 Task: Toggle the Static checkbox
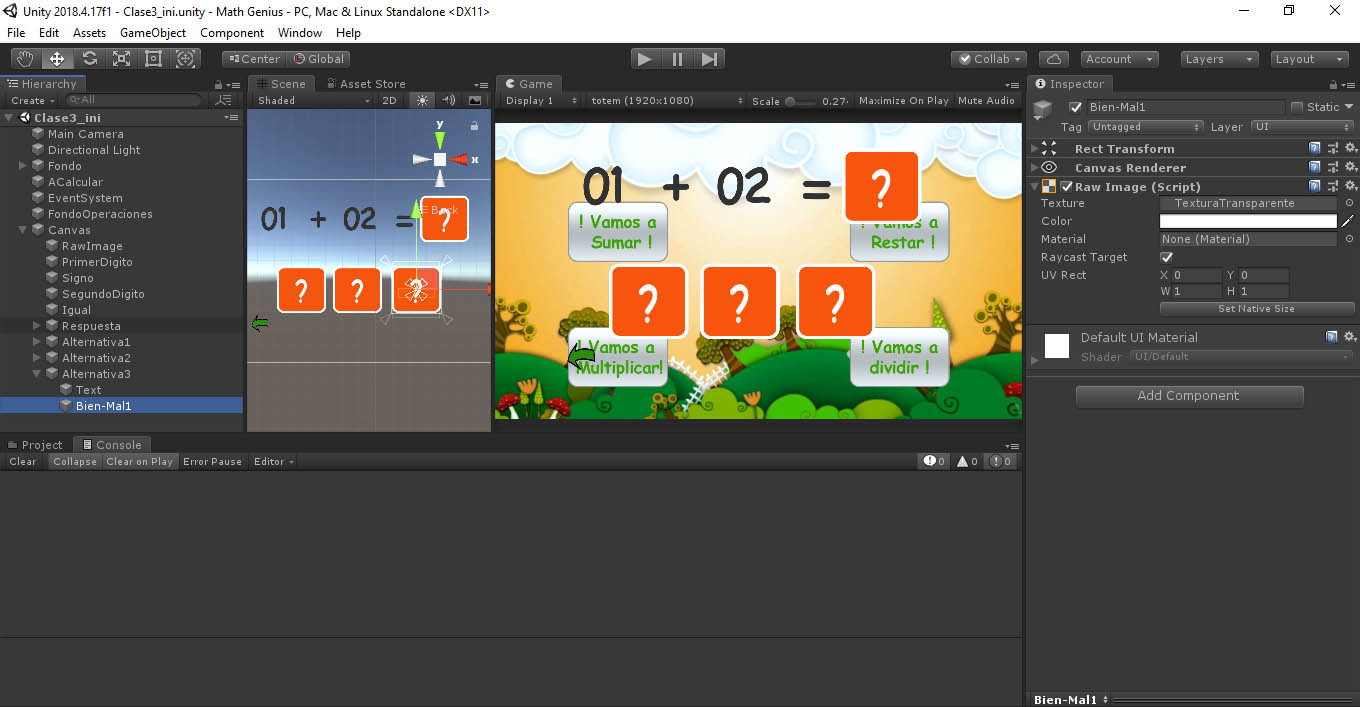click(x=1297, y=107)
